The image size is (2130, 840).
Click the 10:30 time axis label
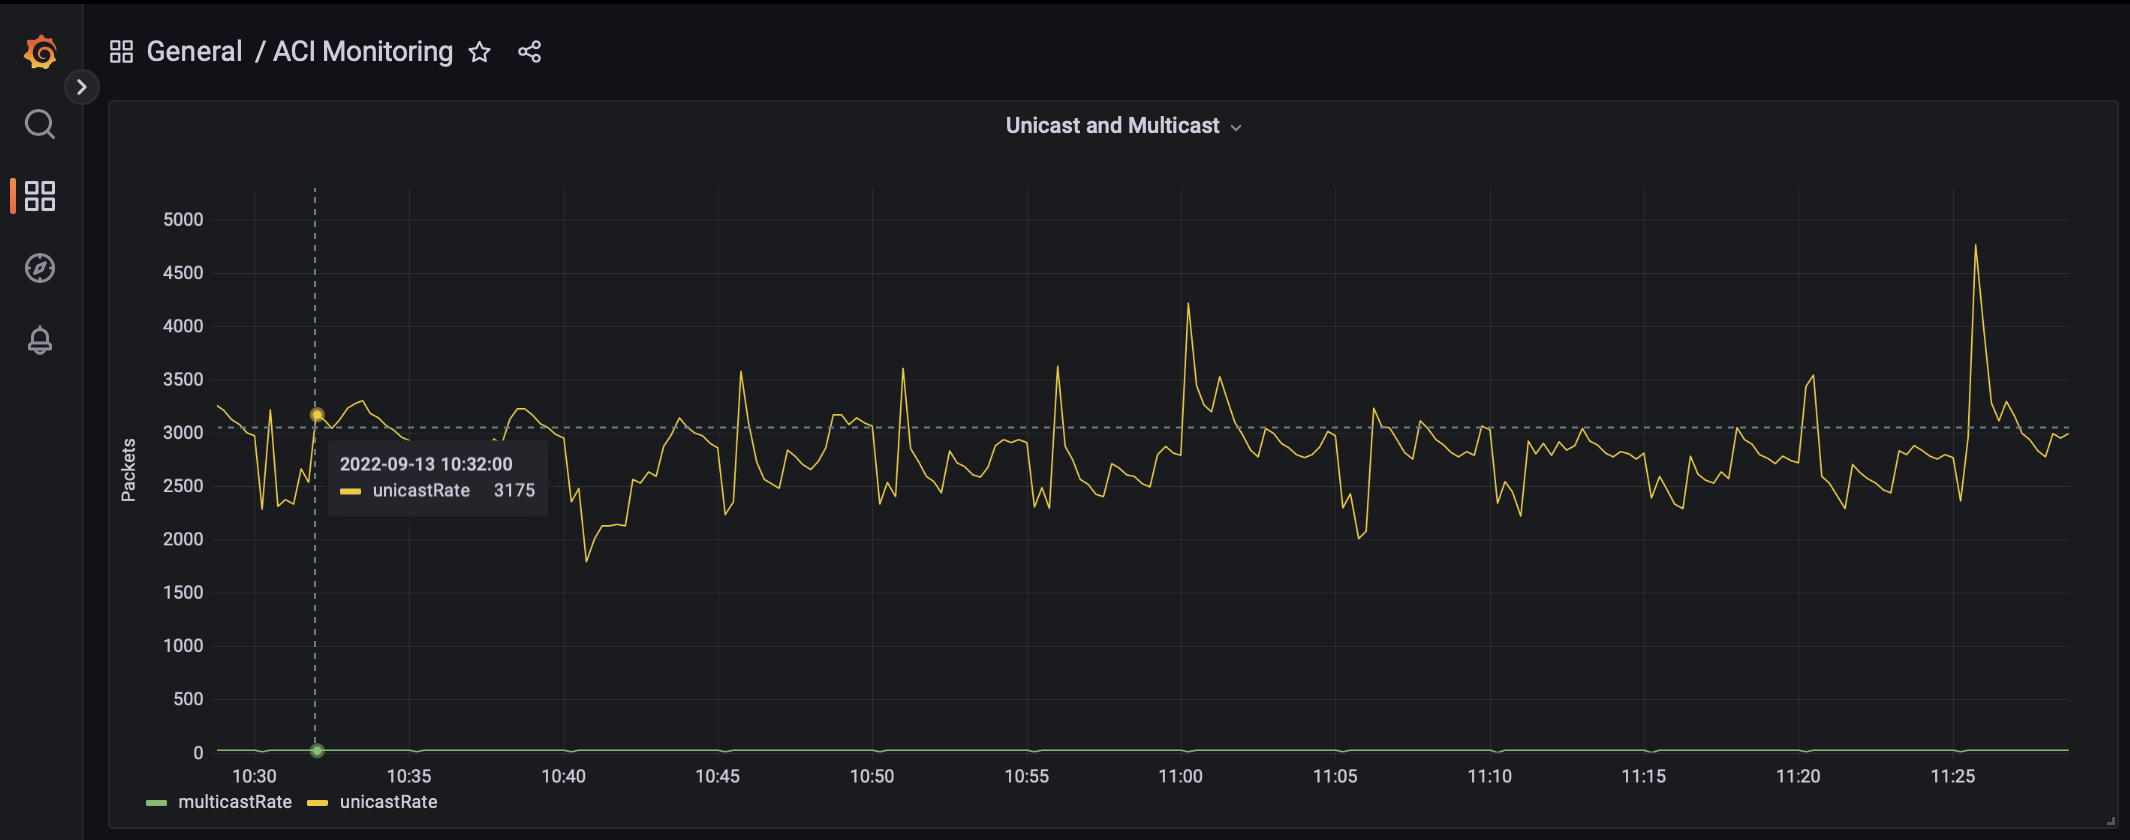pos(254,776)
